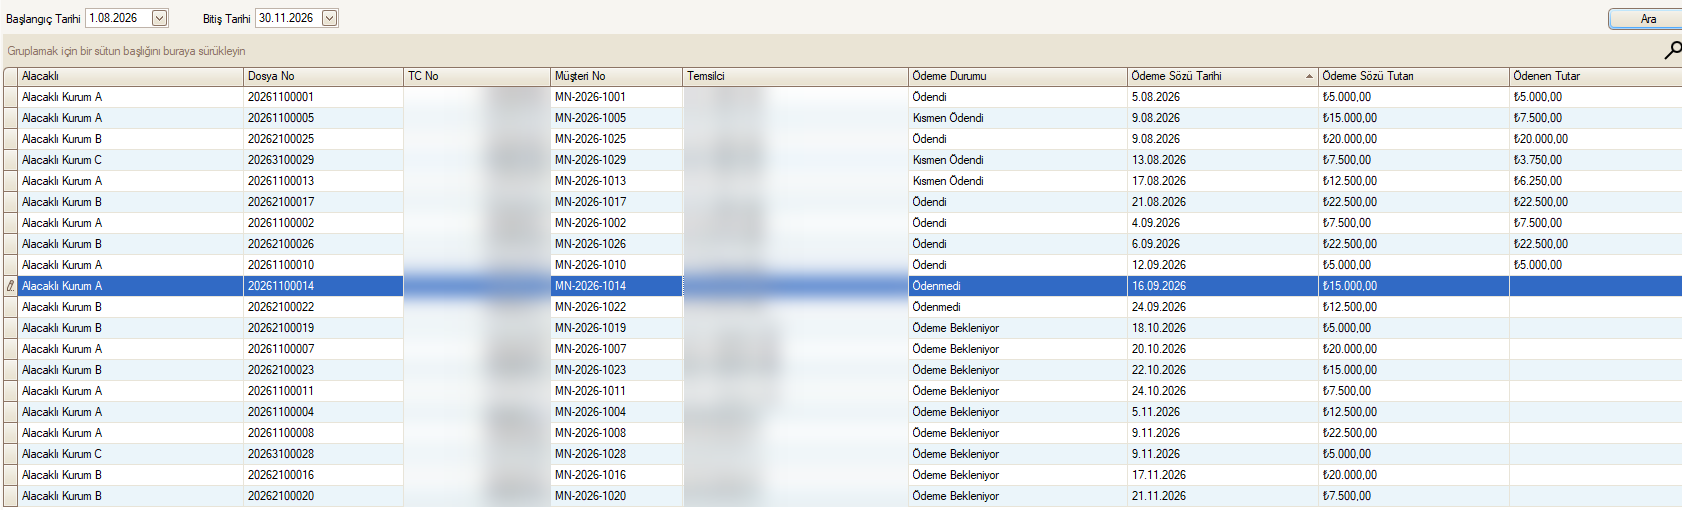
Task: Click paid amount ₺6.250,00
Action: (x=1538, y=181)
